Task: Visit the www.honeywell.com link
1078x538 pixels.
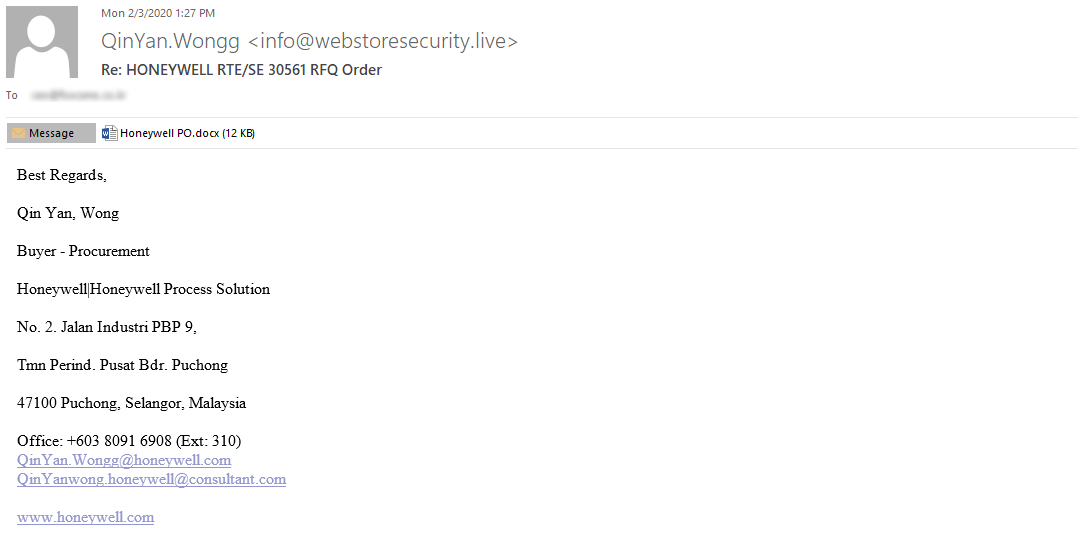Action: [85, 517]
